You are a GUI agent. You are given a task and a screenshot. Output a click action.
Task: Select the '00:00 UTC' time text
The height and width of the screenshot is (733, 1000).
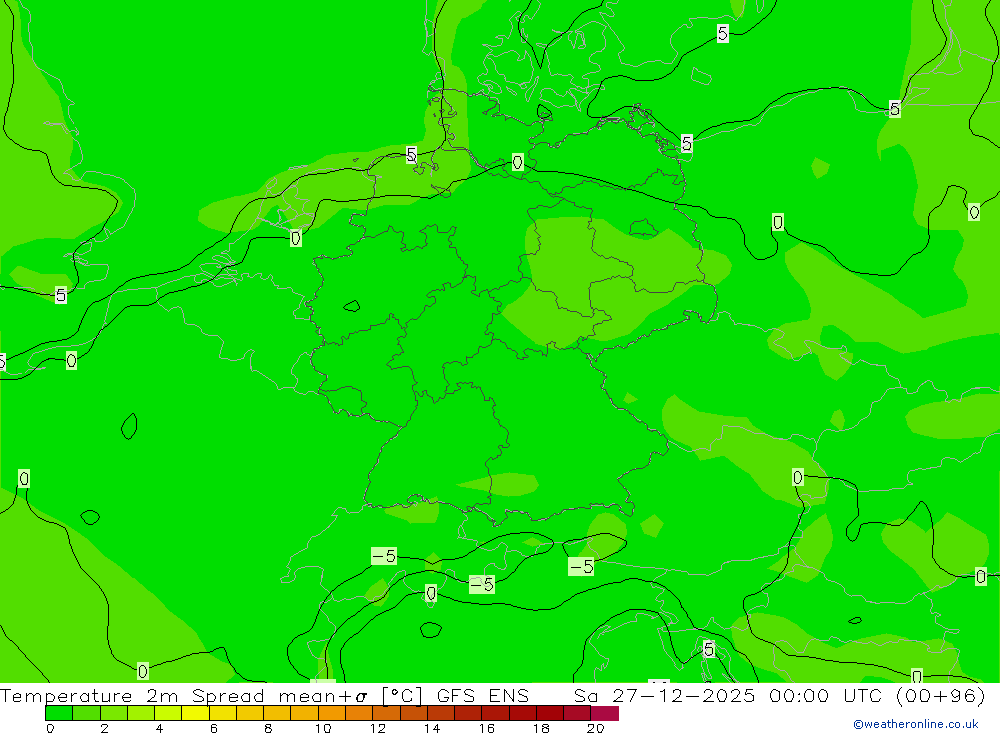(x=825, y=695)
